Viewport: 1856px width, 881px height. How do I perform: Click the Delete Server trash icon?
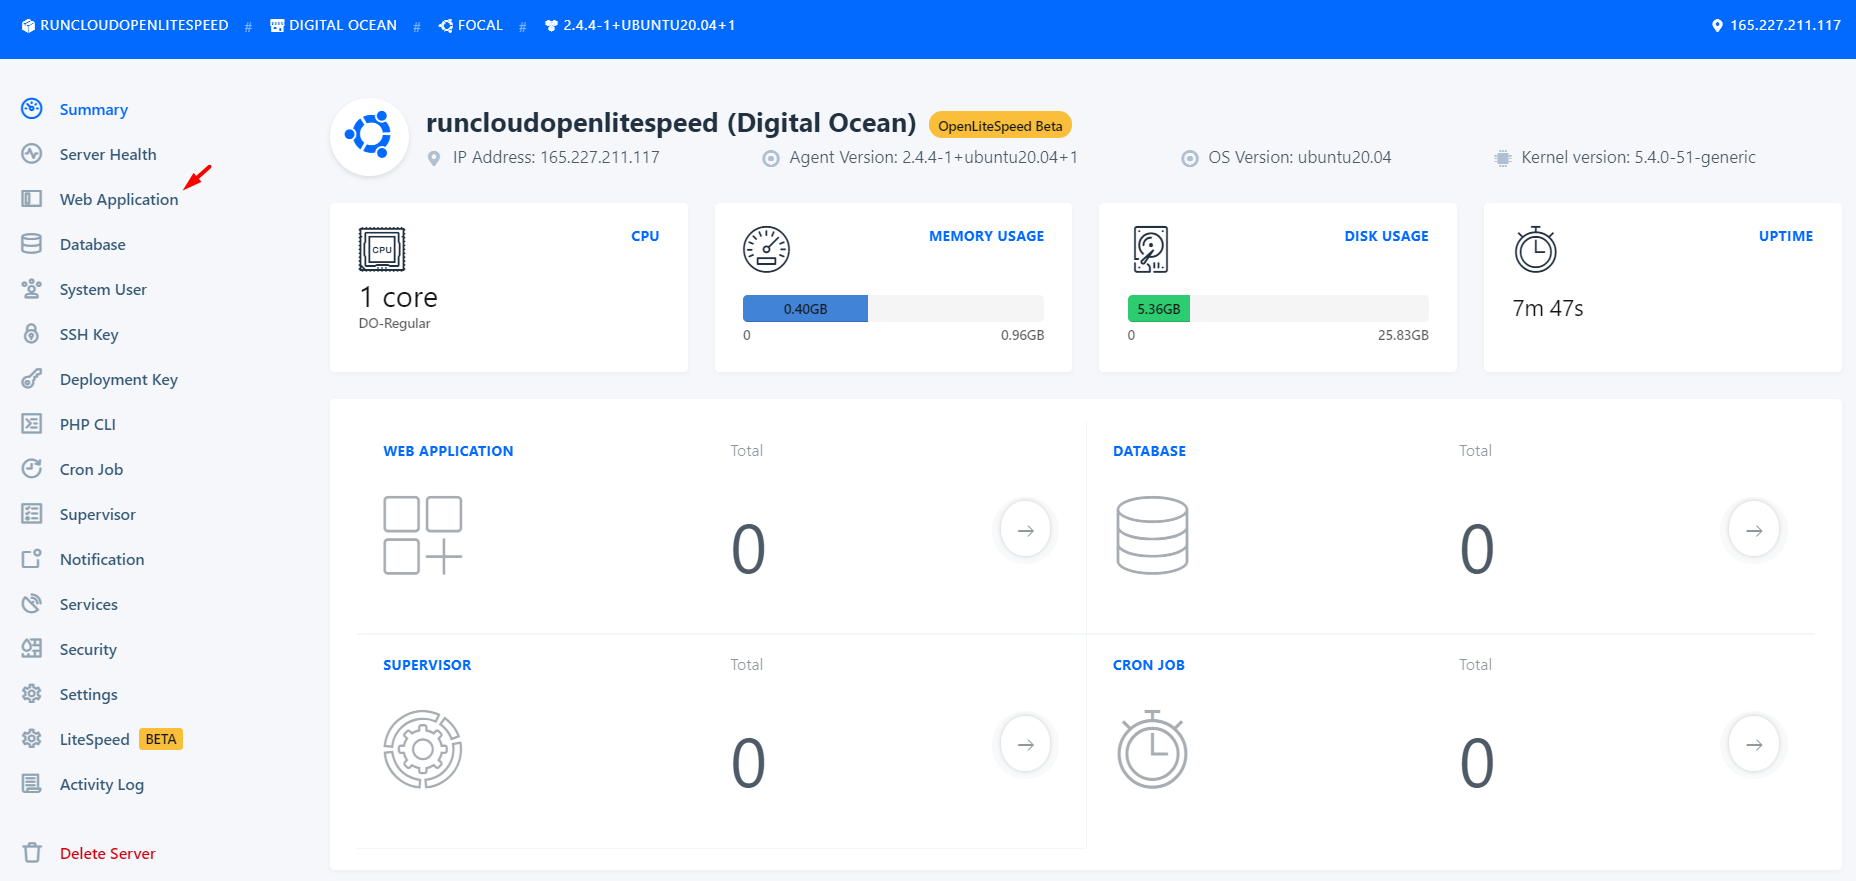32,852
